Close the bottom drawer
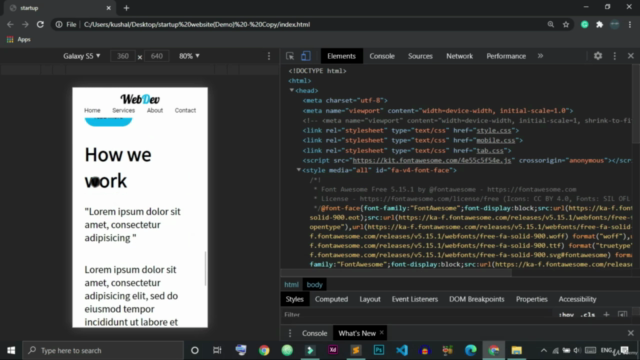 pyautogui.click(x=631, y=333)
